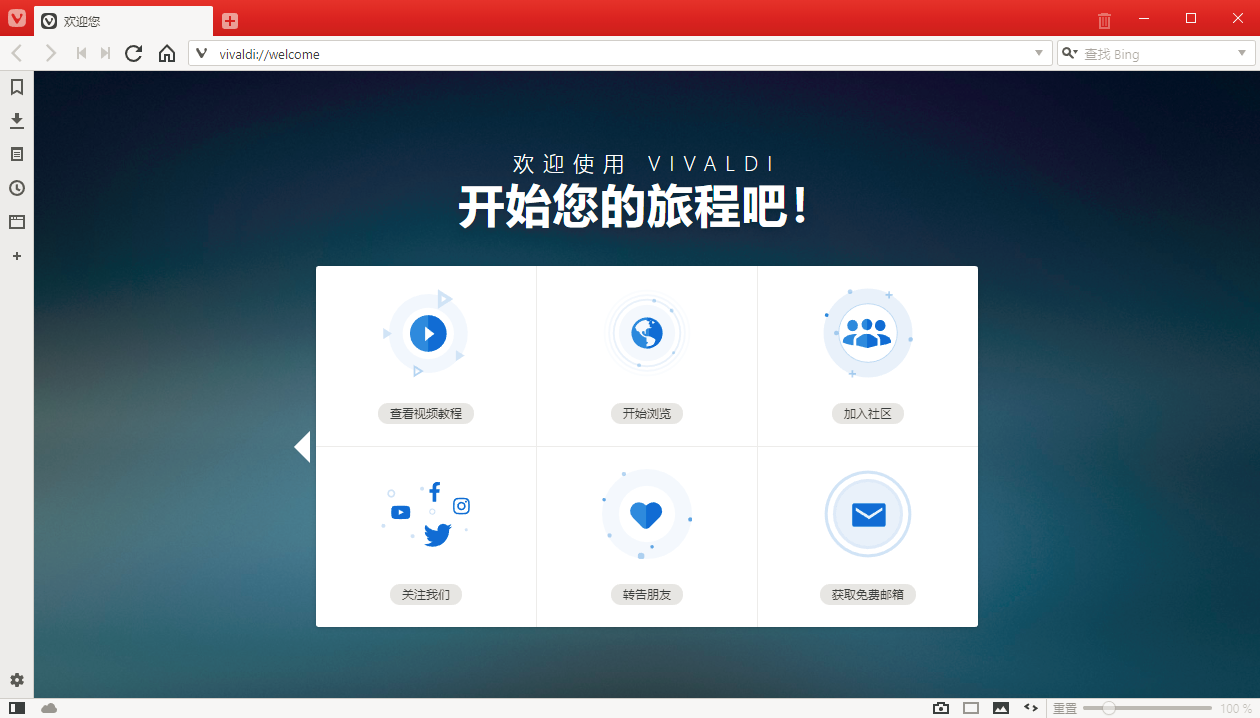
Task: Click the 获取免费邮箱 button
Action: 868,594
